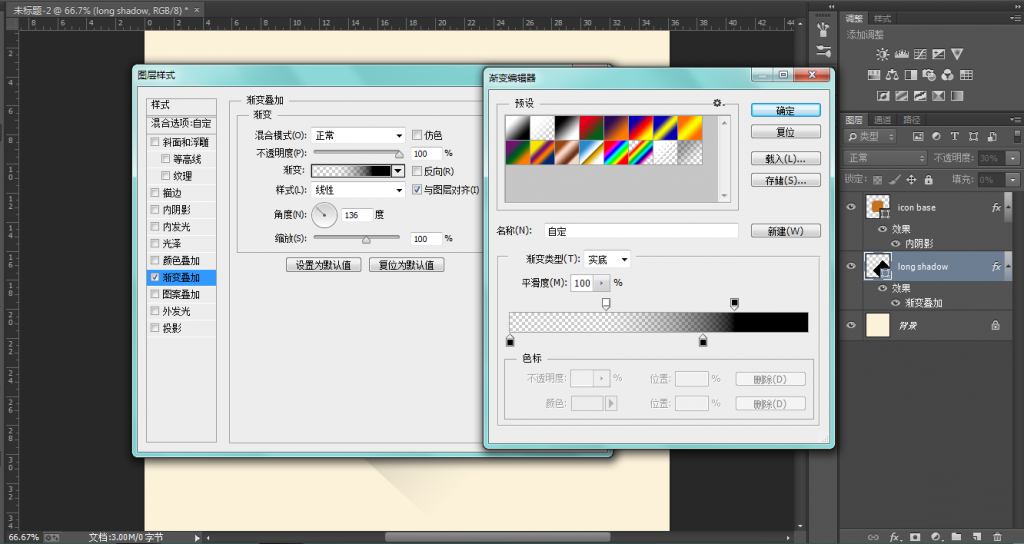The width and height of the screenshot is (1024, 544).
Task: Click the fx icon on icon base layer
Action: point(996,208)
